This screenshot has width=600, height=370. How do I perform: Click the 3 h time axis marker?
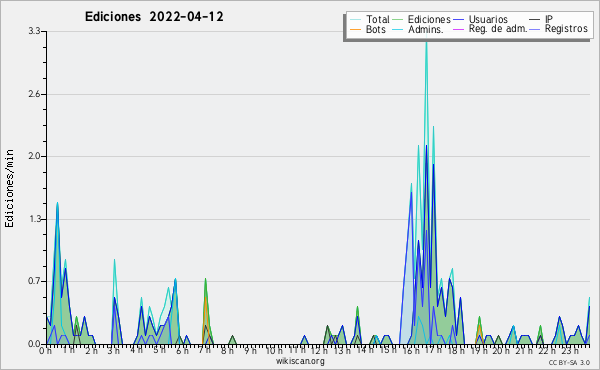(114, 350)
